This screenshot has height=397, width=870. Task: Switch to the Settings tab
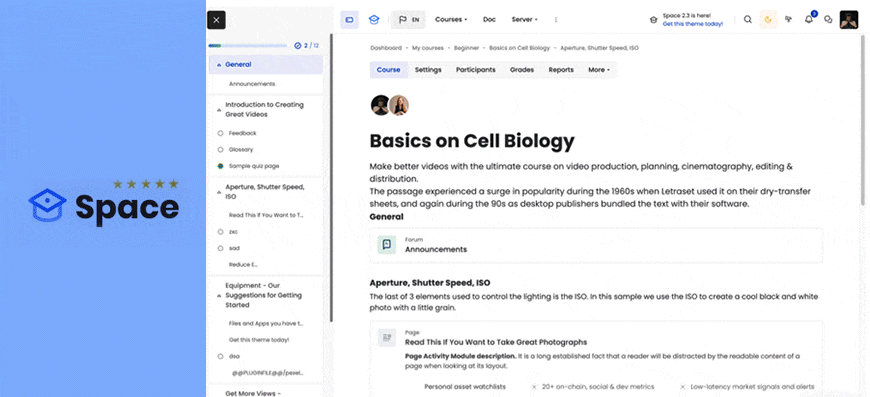tap(428, 70)
